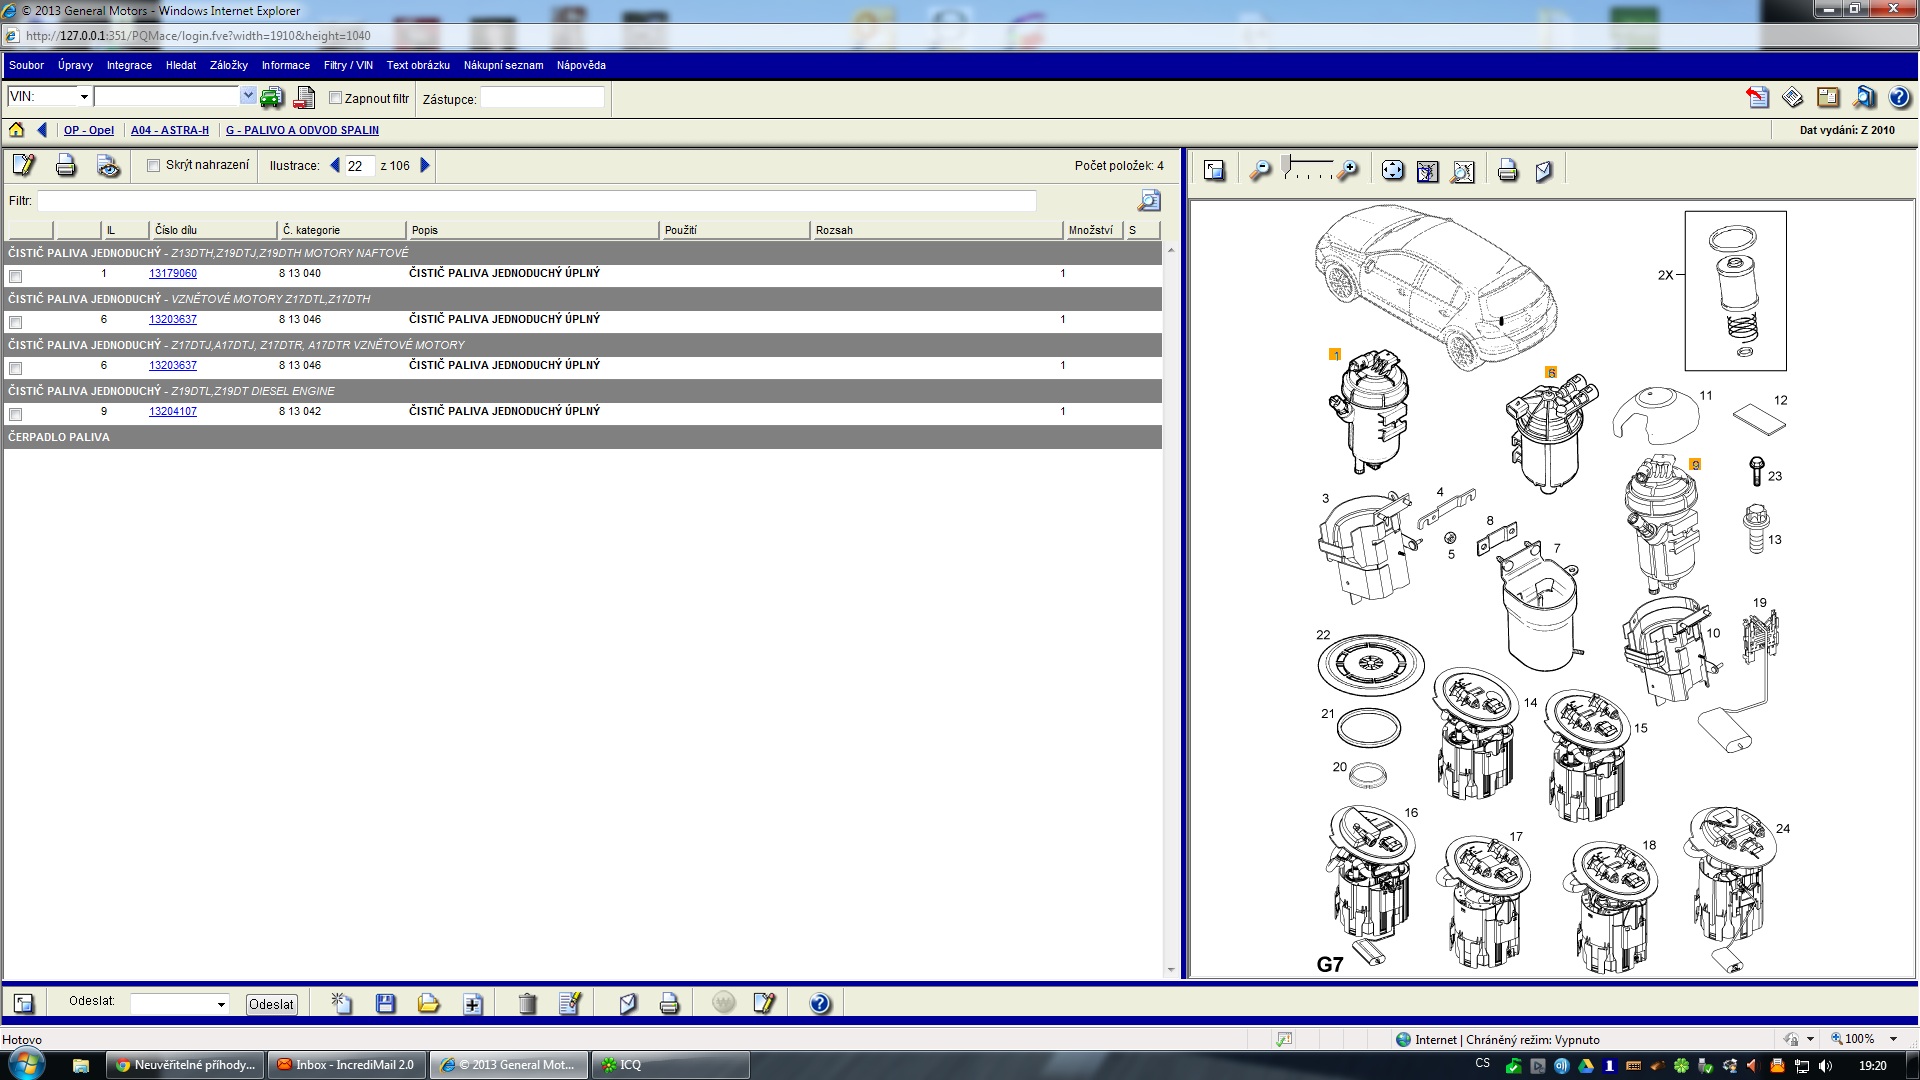Screen dimensions: 1920x1080
Task: Go to next illustration arrow
Action: click(425, 166)
